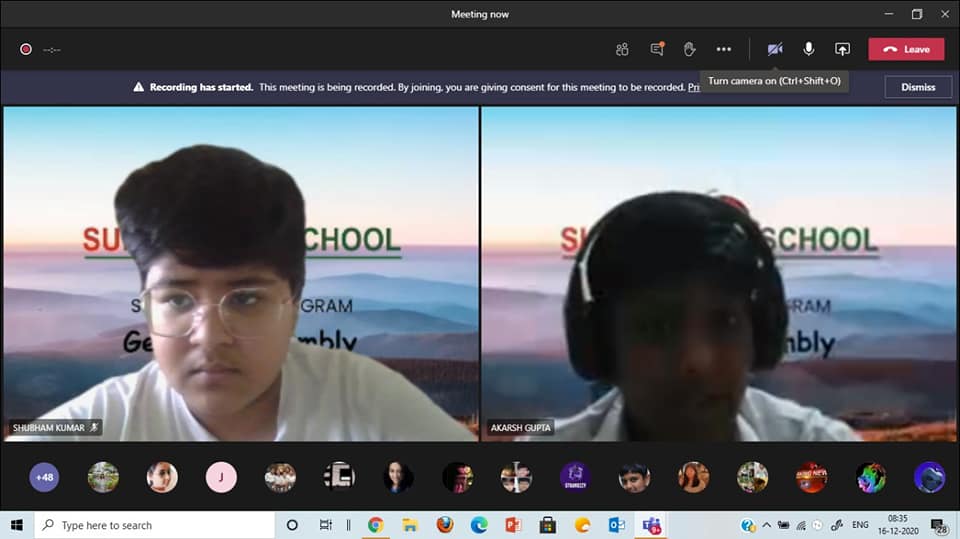Select the dark blue participant avatar at end
The height and width of the screenshot is (539, 960).
[929, 477]
